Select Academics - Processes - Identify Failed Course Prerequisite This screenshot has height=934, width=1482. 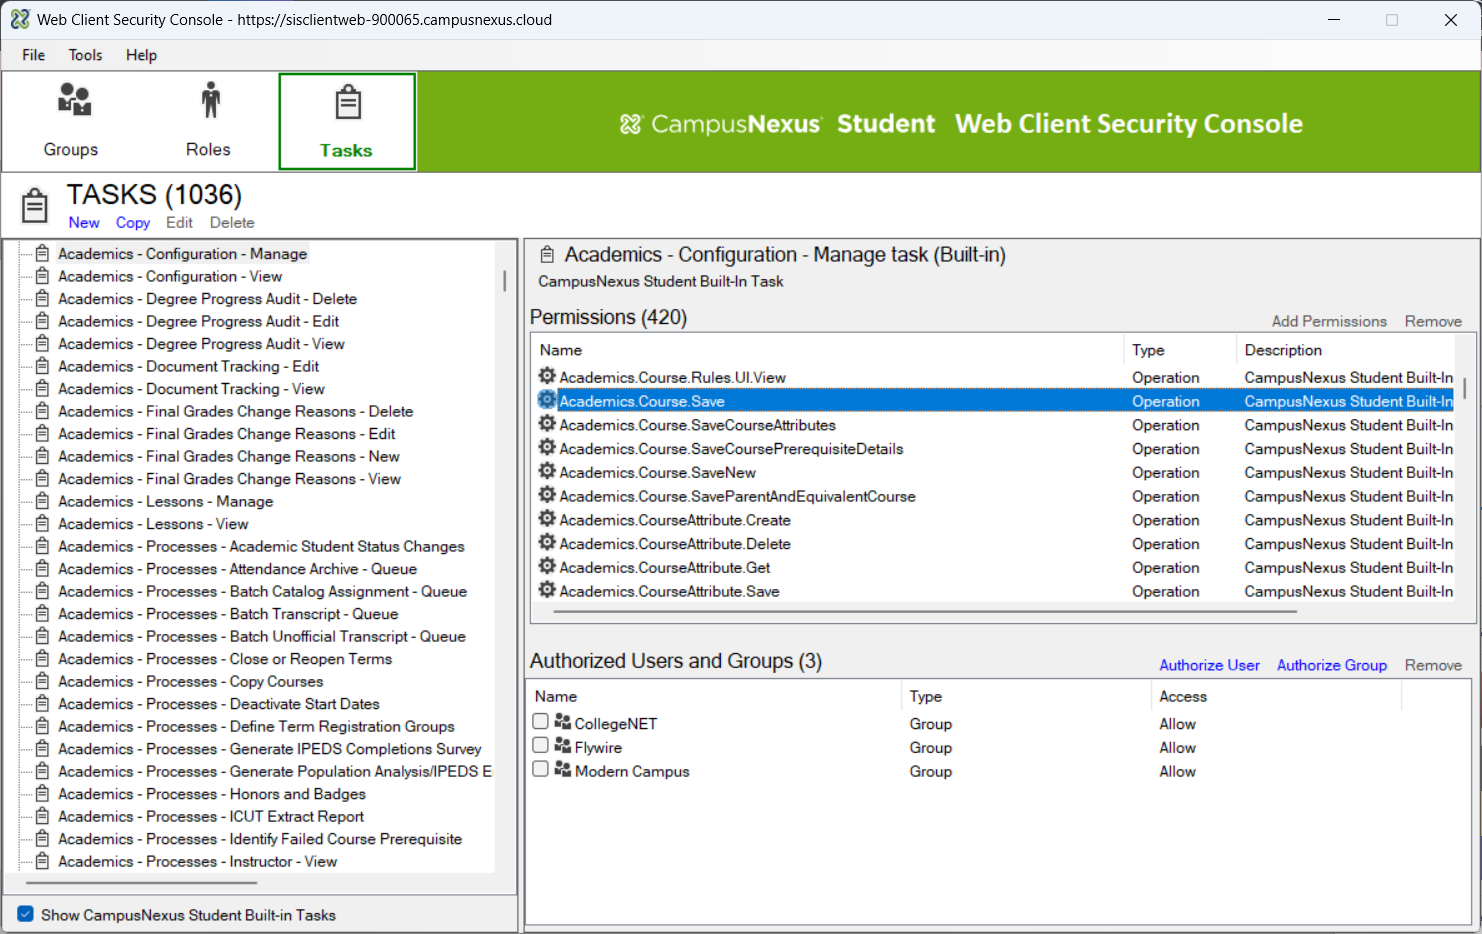[260, 839]
